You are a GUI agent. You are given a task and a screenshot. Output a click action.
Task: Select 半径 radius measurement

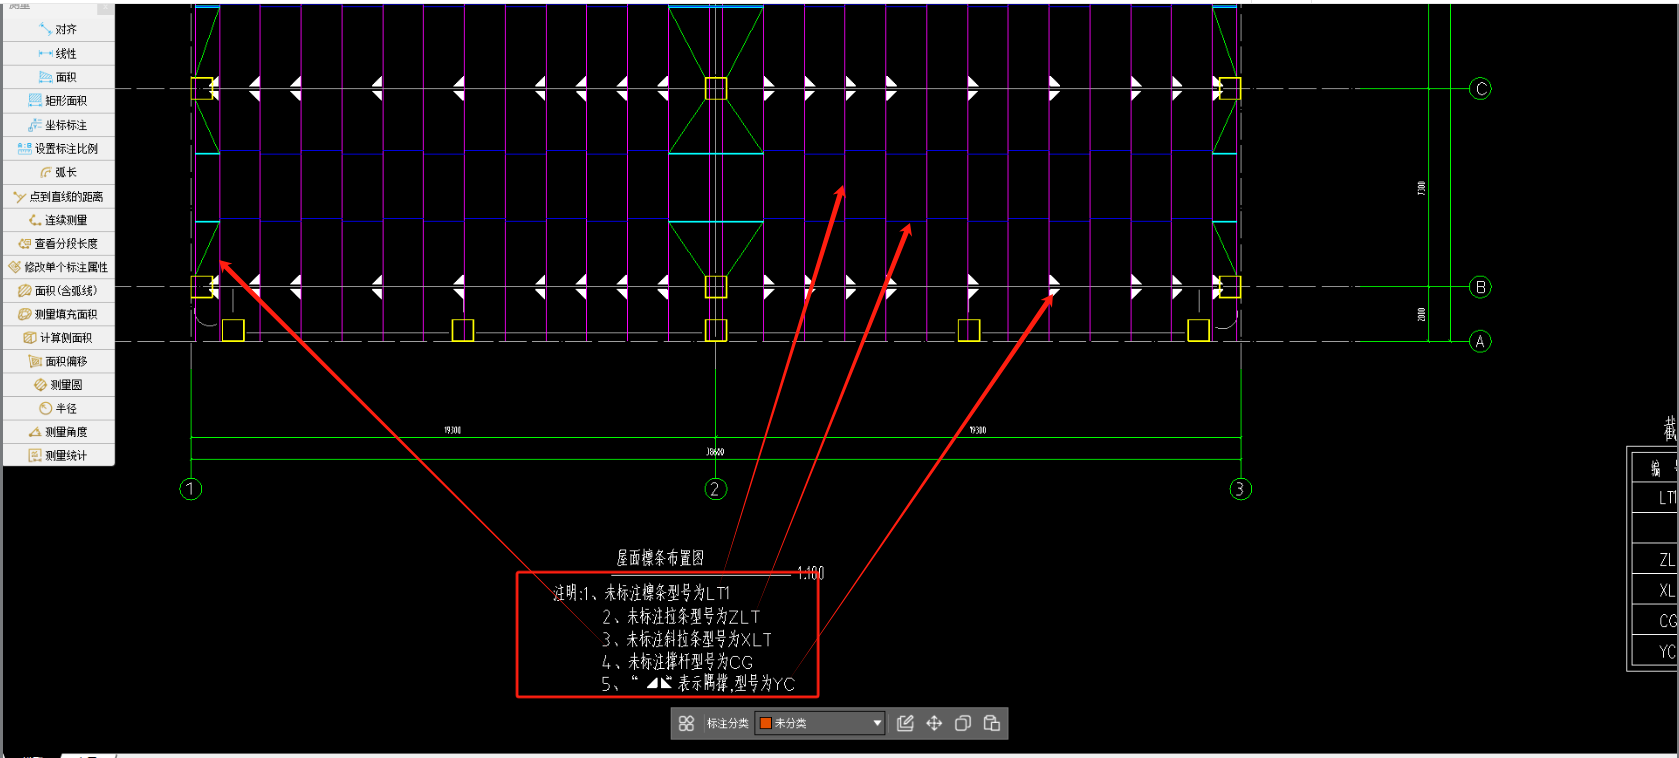[58, 408]
